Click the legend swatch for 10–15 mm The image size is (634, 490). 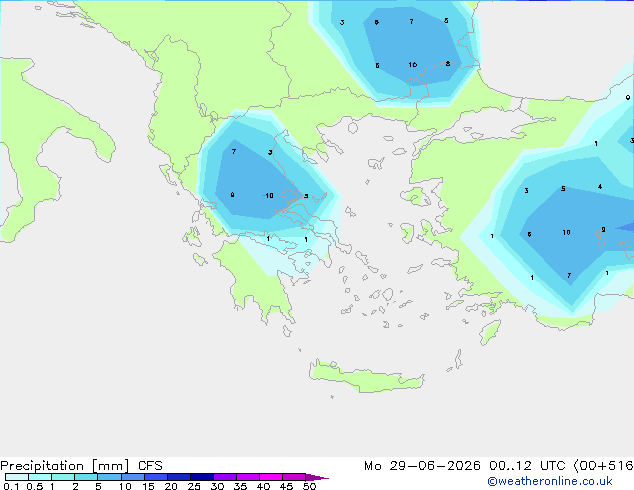132,477
